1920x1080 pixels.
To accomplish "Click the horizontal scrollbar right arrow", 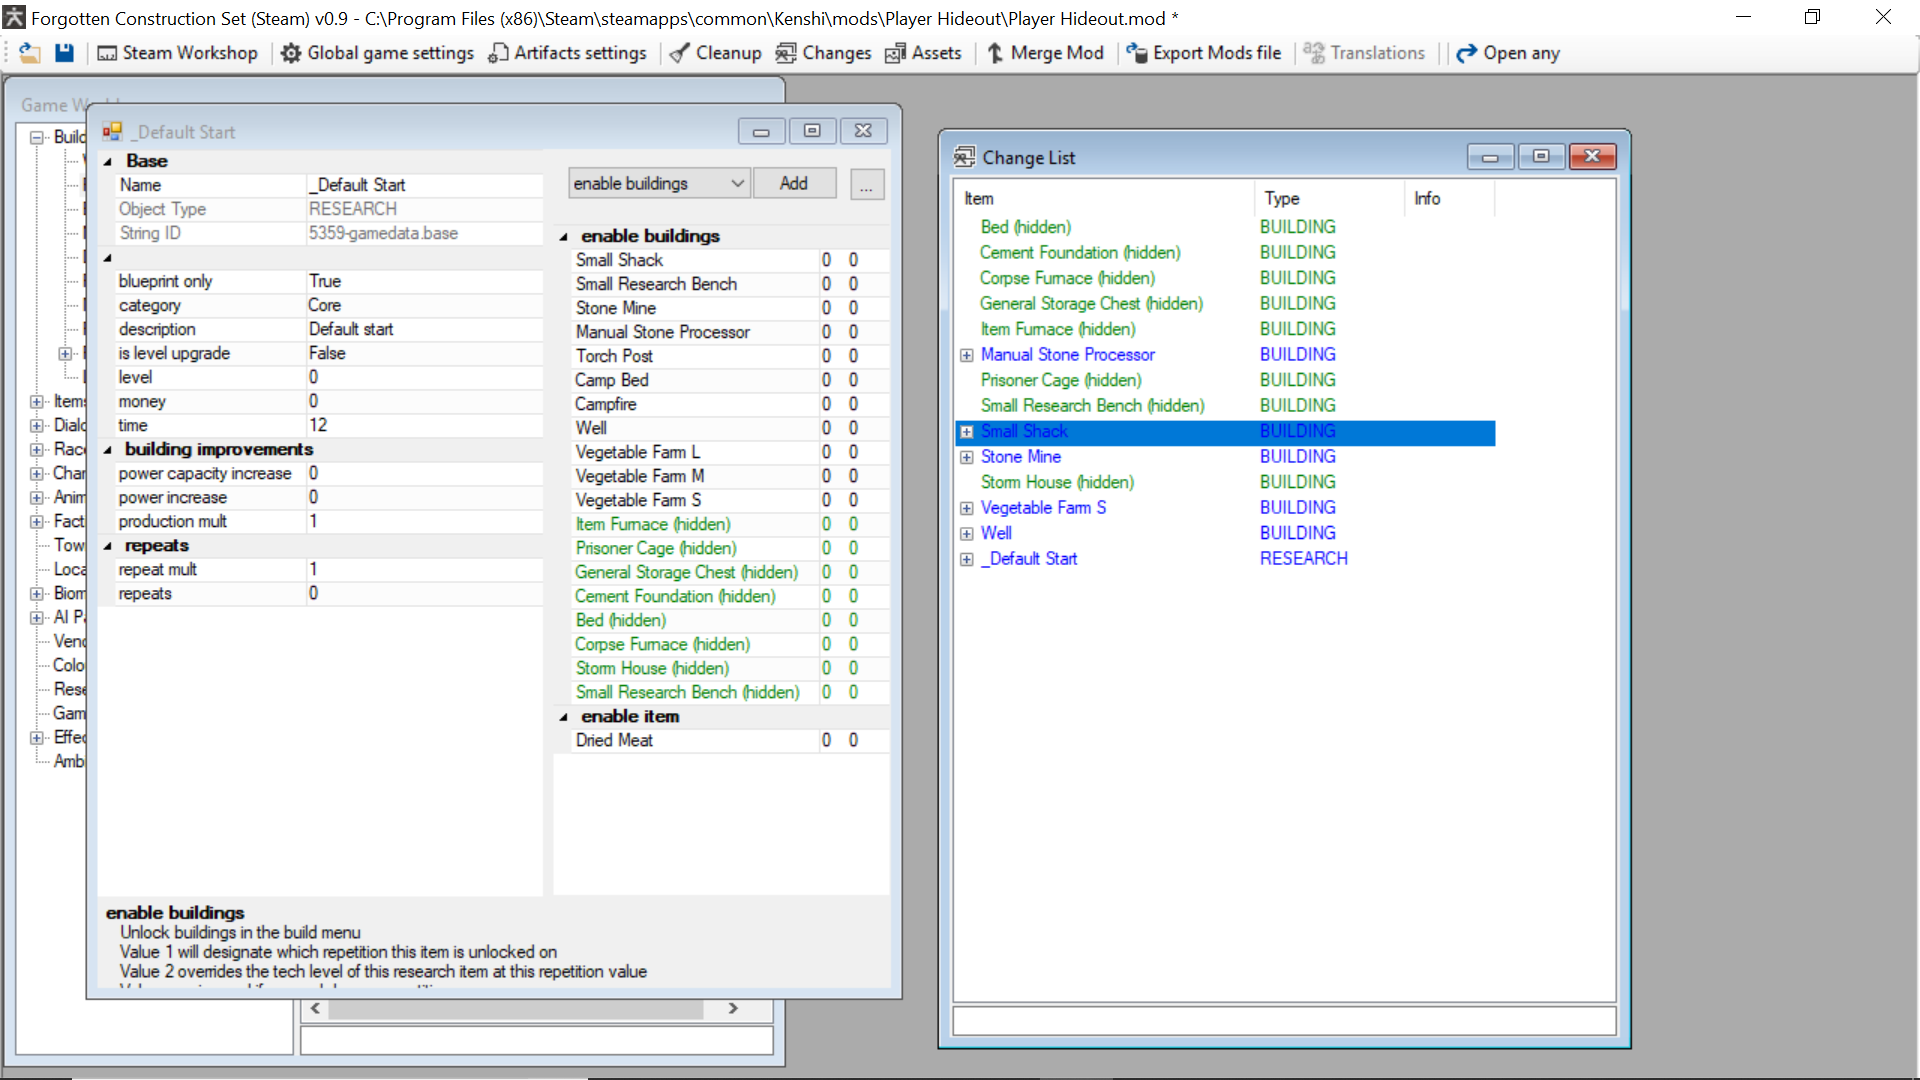I will [733, 1008].
